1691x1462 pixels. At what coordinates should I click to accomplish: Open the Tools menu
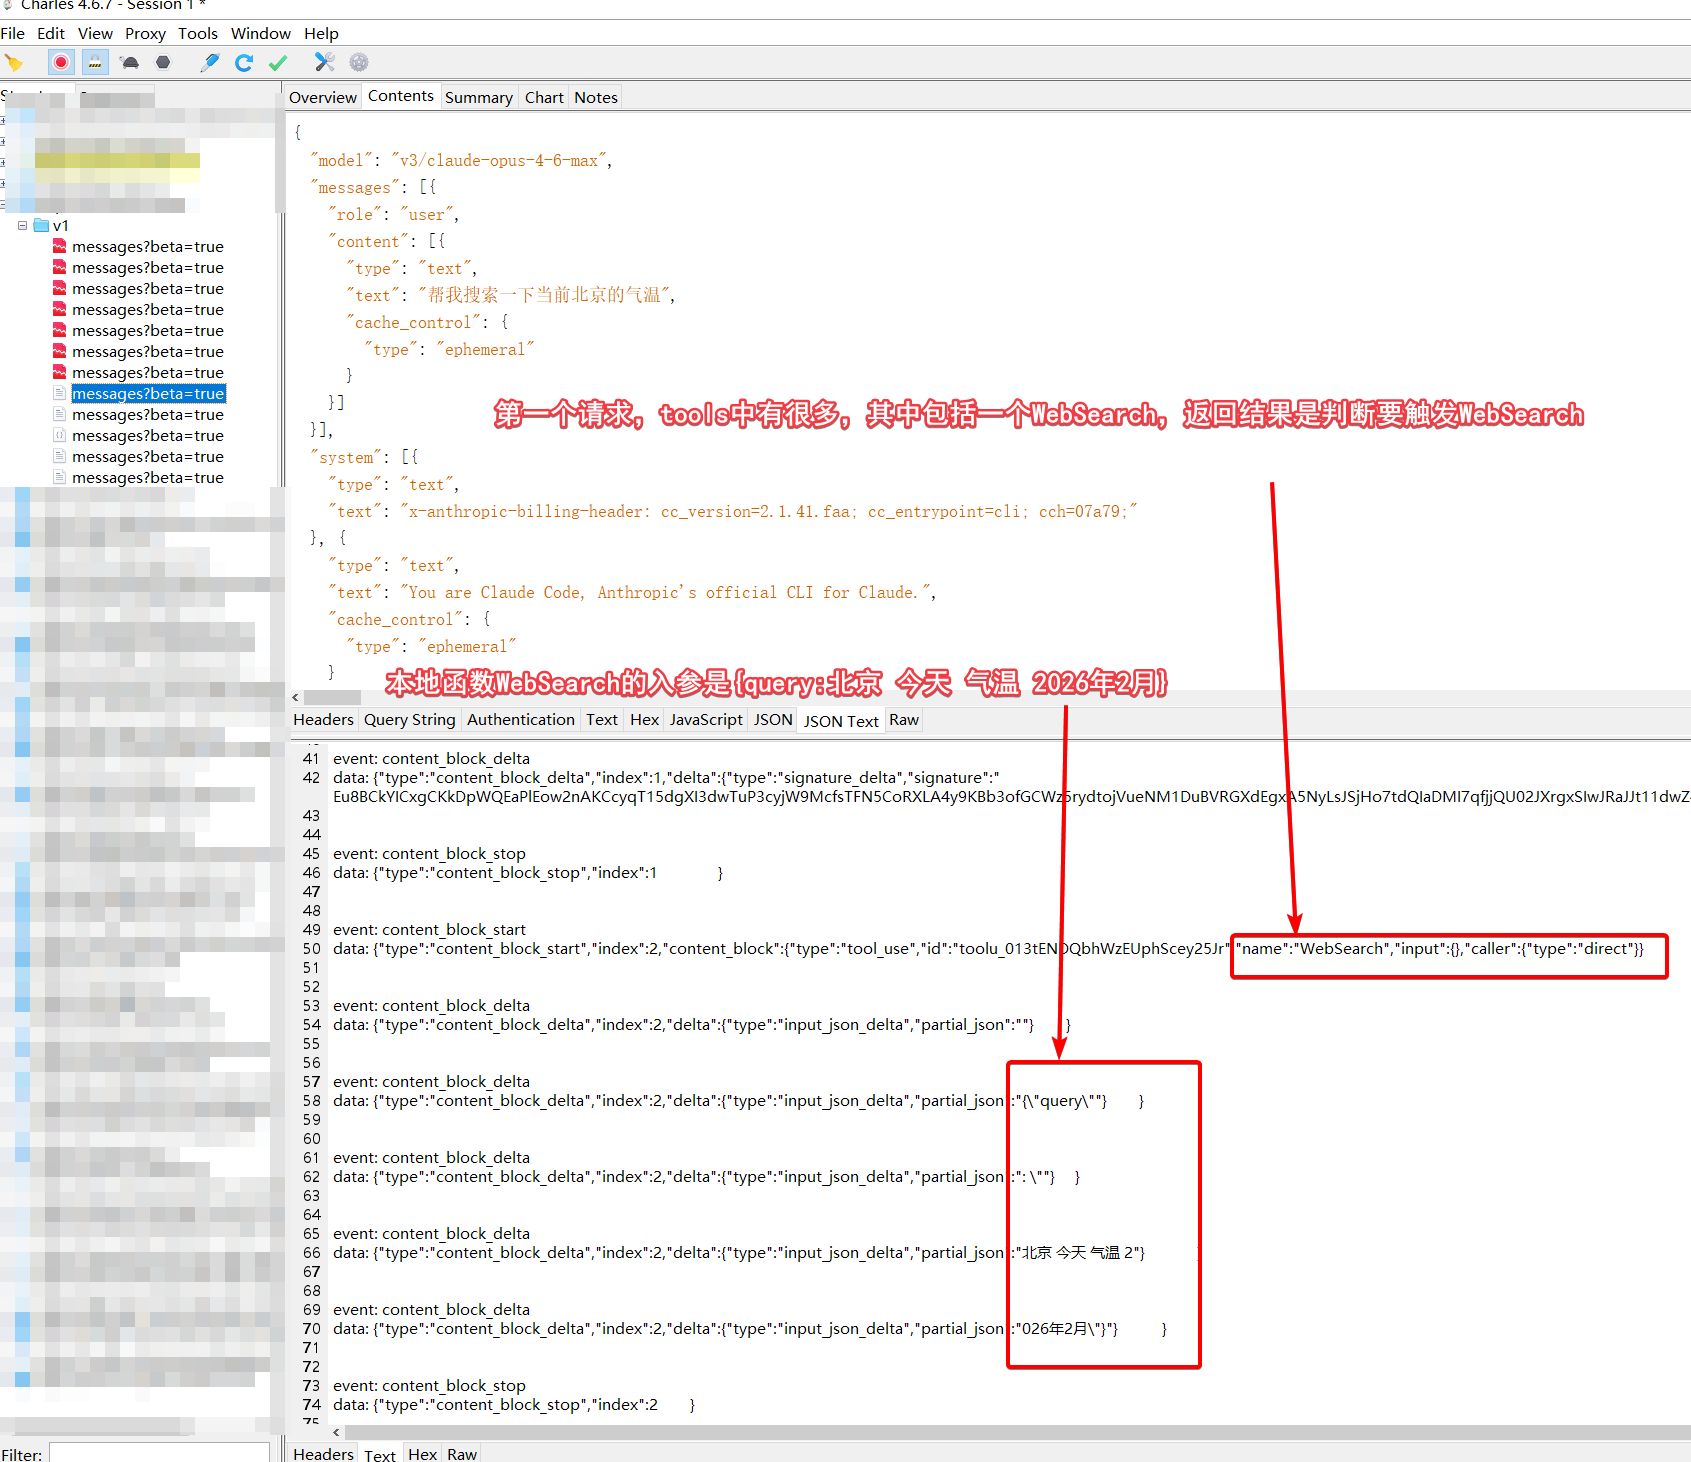pyautogui.click(x=198, y=34)
